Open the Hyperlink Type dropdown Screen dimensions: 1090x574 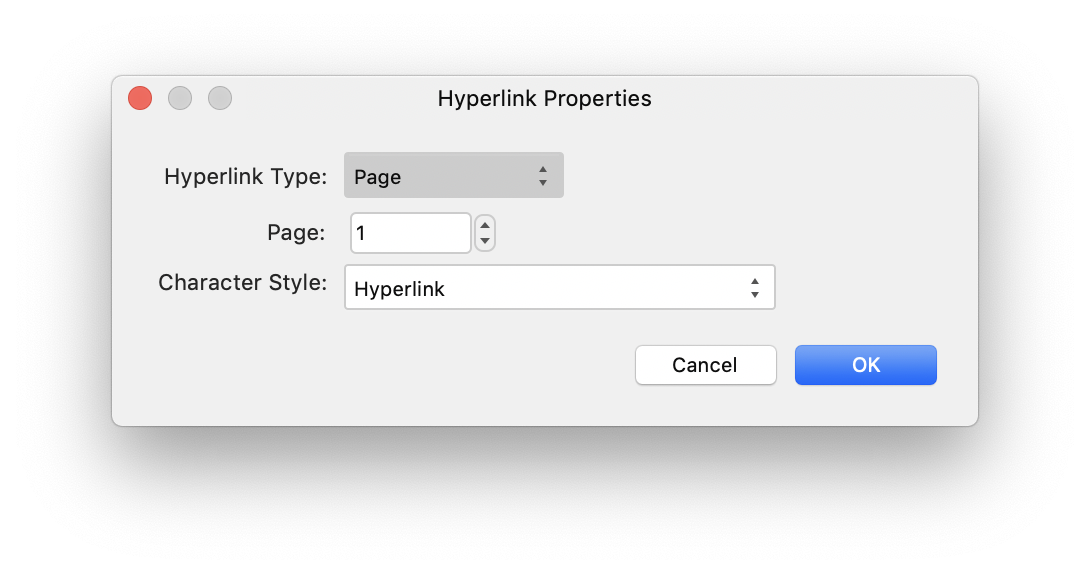[x=453, y=176]
